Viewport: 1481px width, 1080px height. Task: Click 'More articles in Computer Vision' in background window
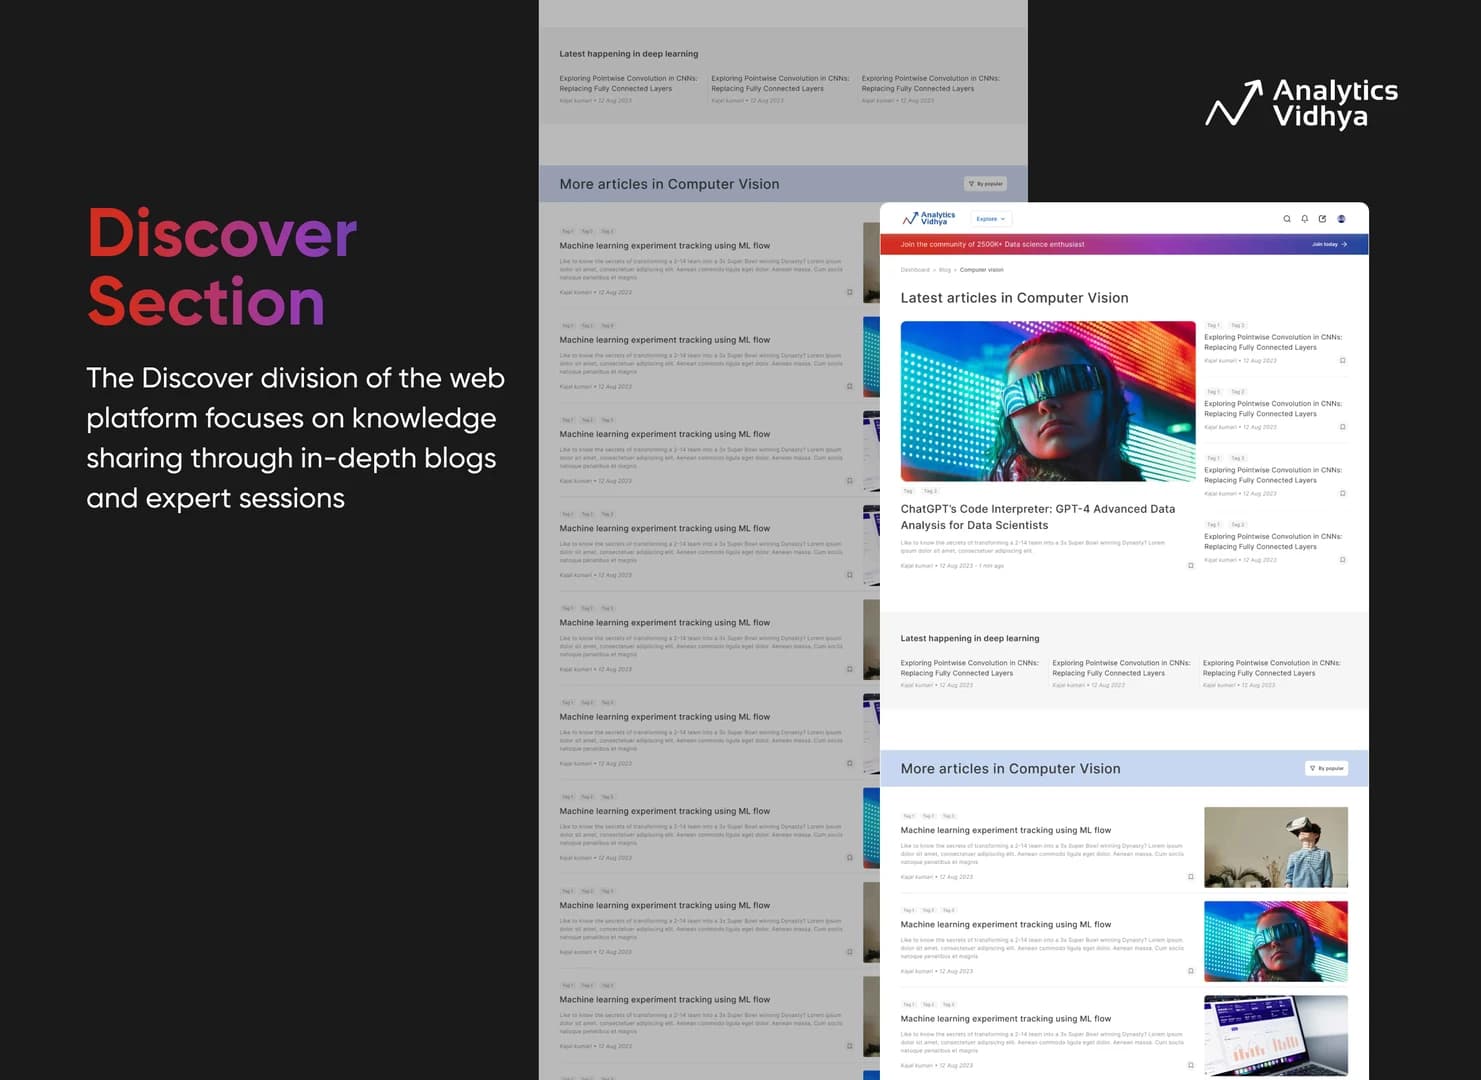pos(669,184)
